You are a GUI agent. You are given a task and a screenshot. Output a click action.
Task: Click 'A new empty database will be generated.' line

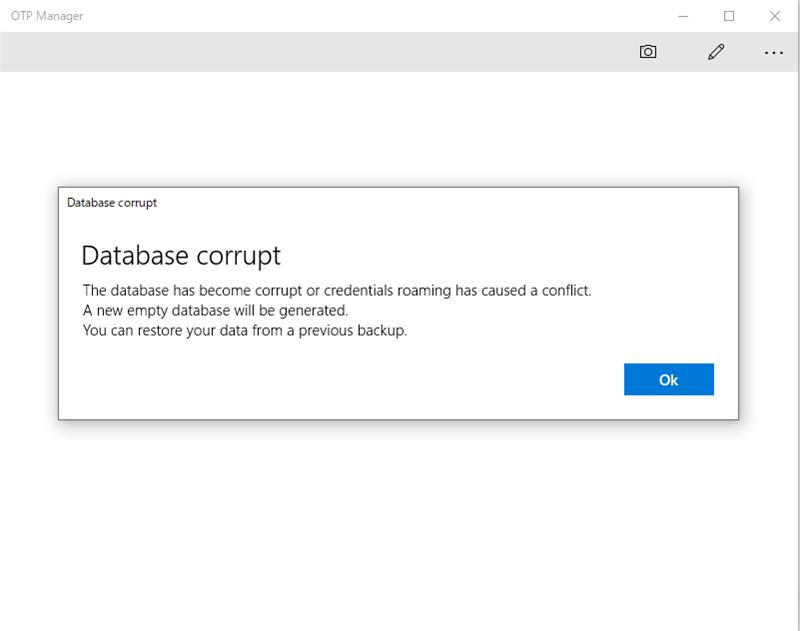click(215, 310)
